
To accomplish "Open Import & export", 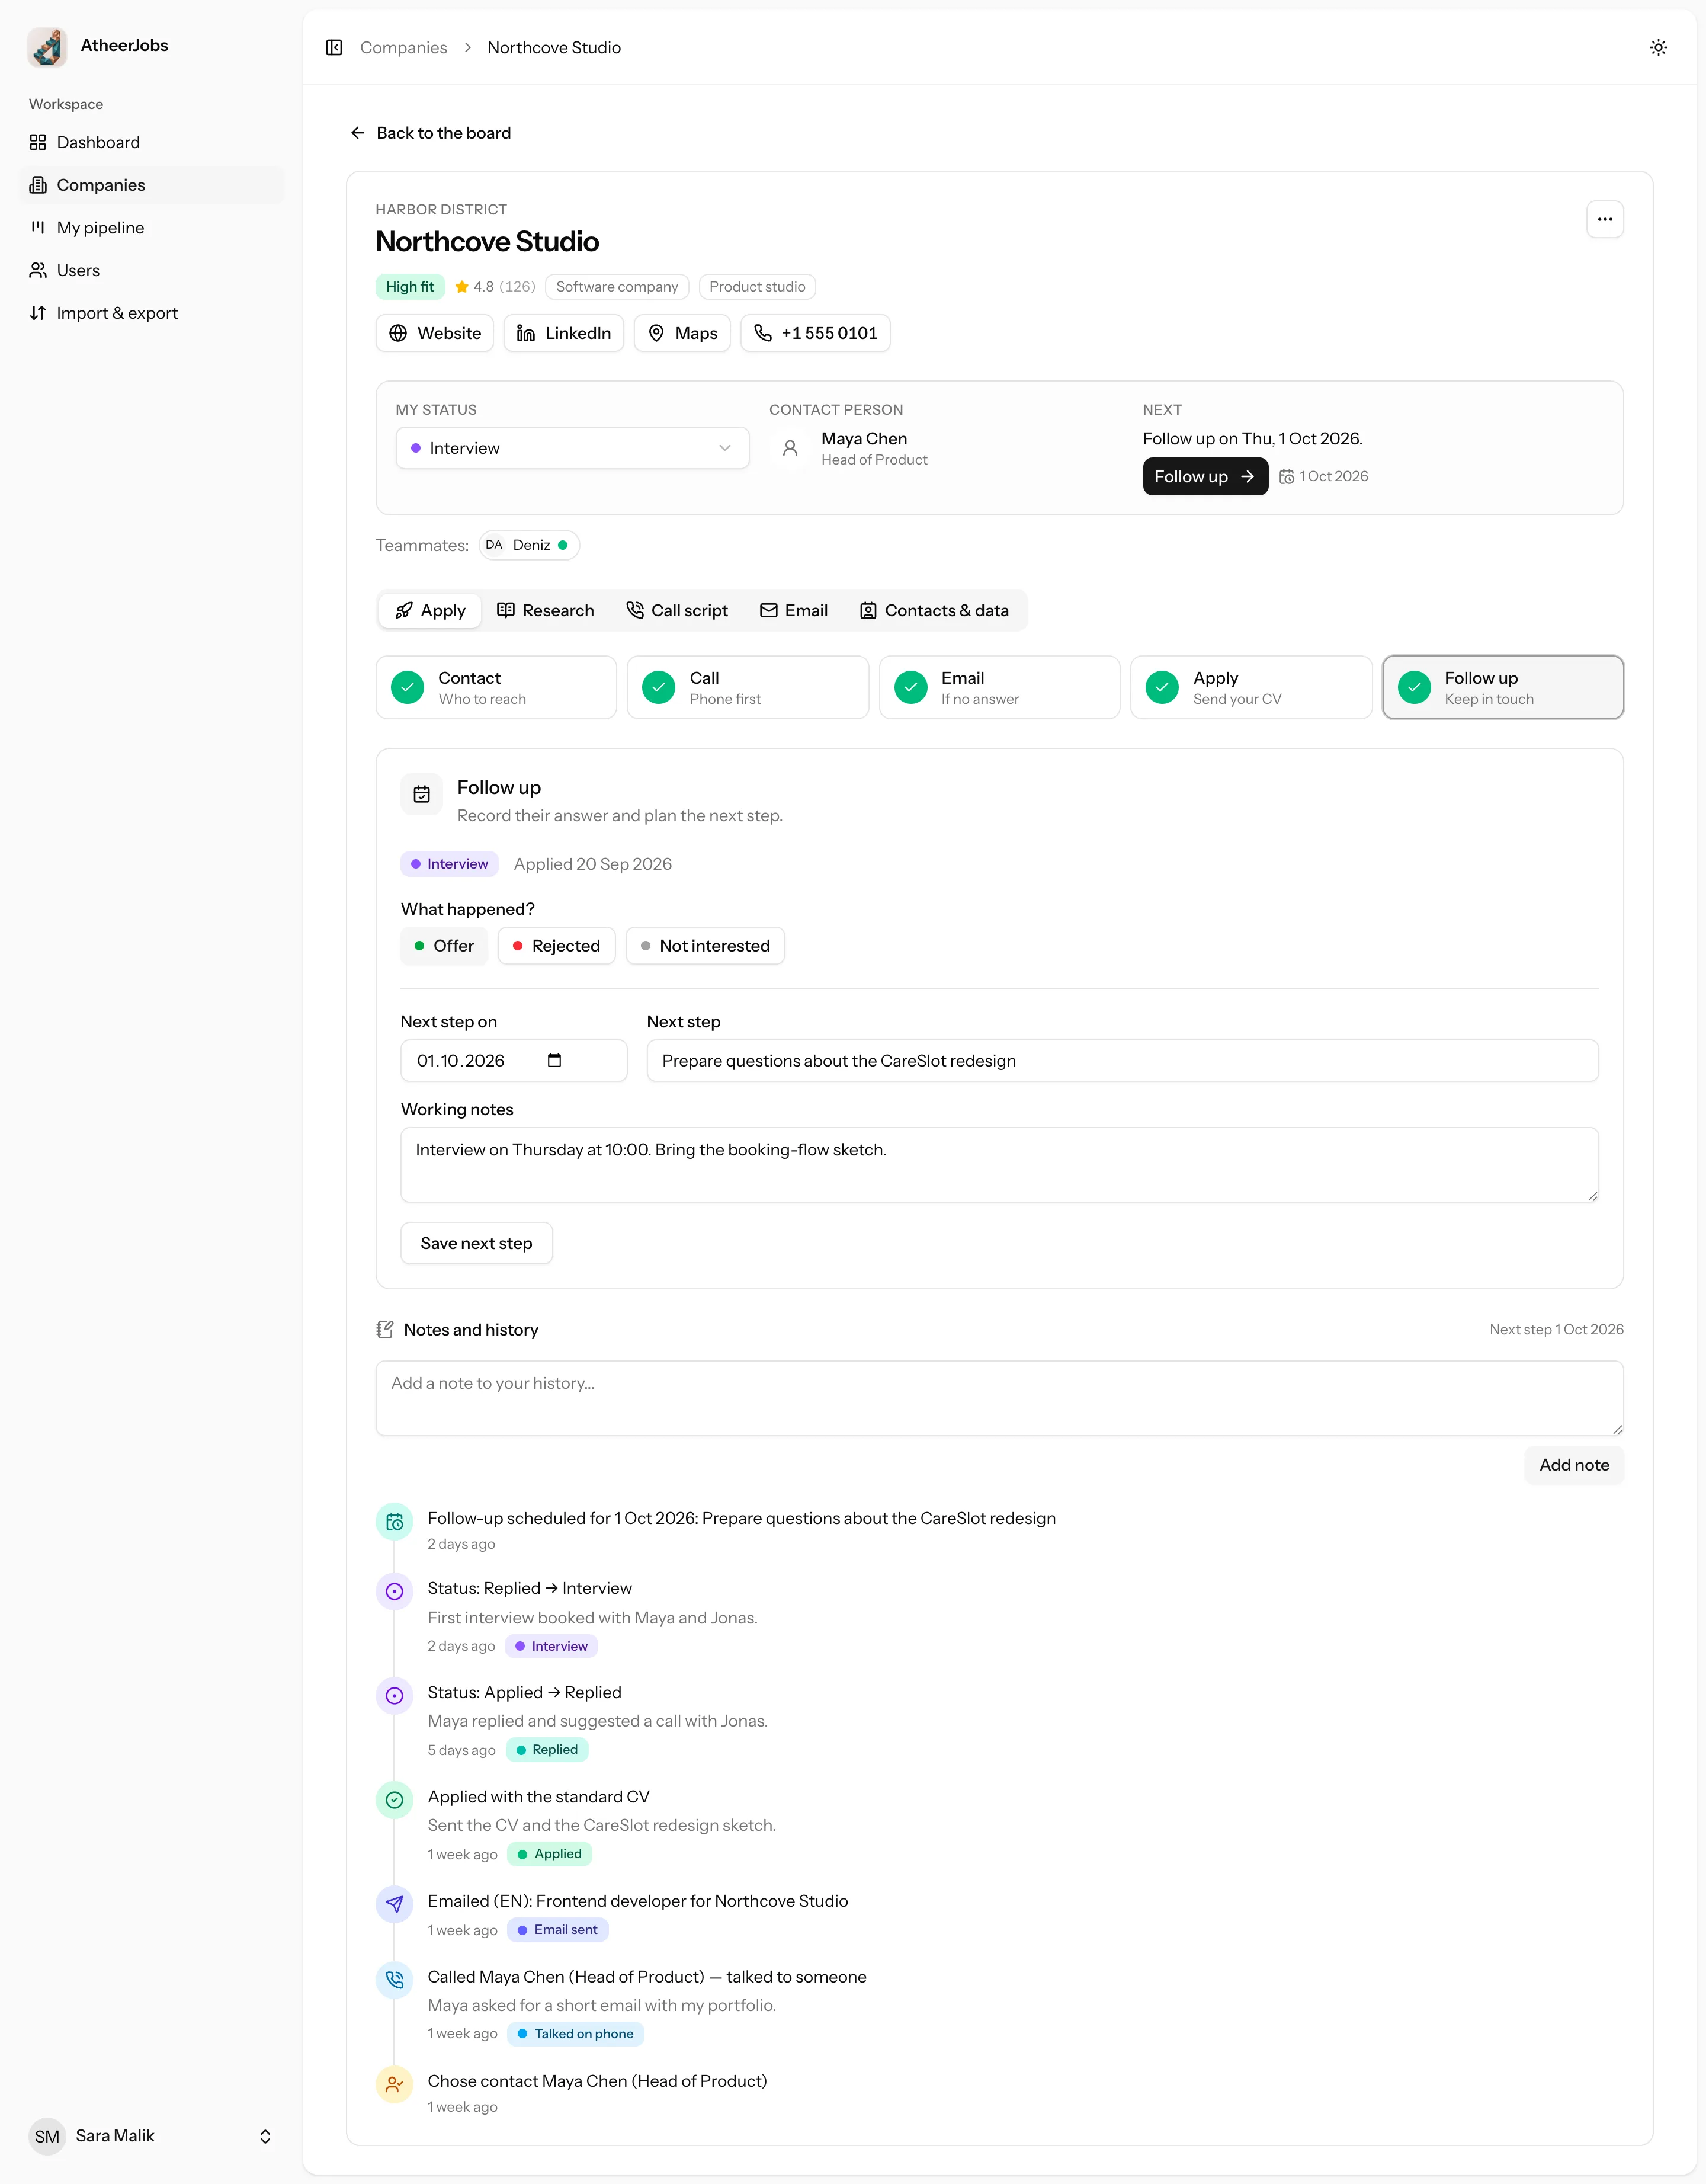I will (x=152, y=313).
